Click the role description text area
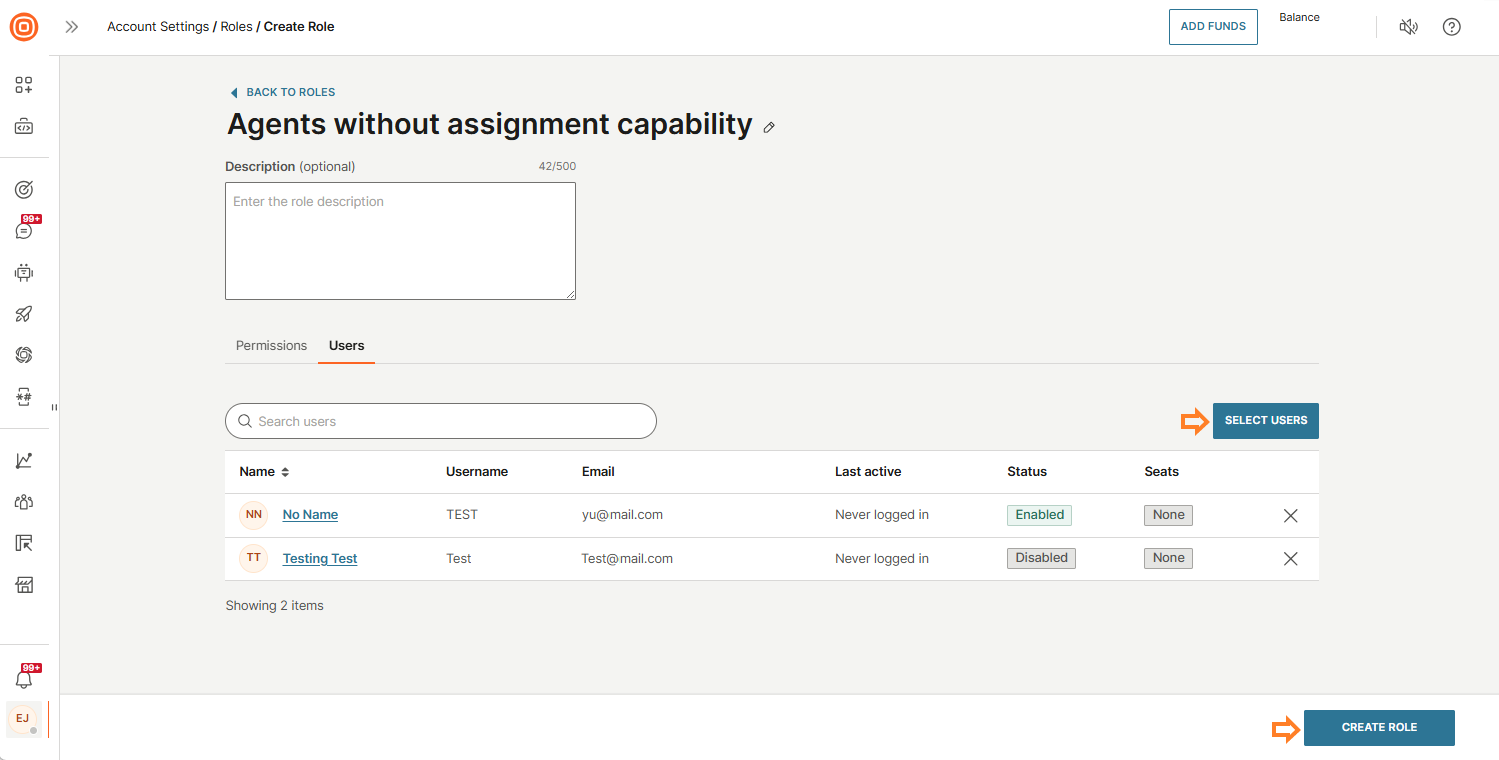 [400, 241]
